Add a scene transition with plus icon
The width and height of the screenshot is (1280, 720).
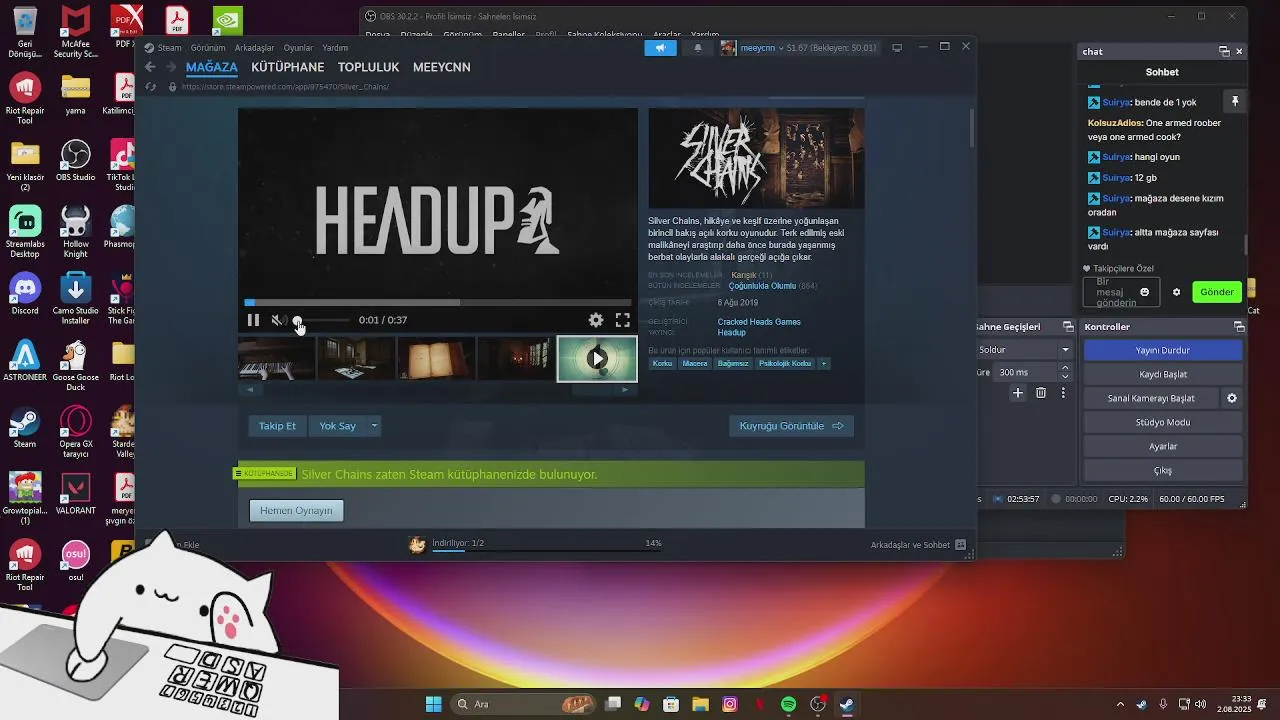click(1018, 393)
